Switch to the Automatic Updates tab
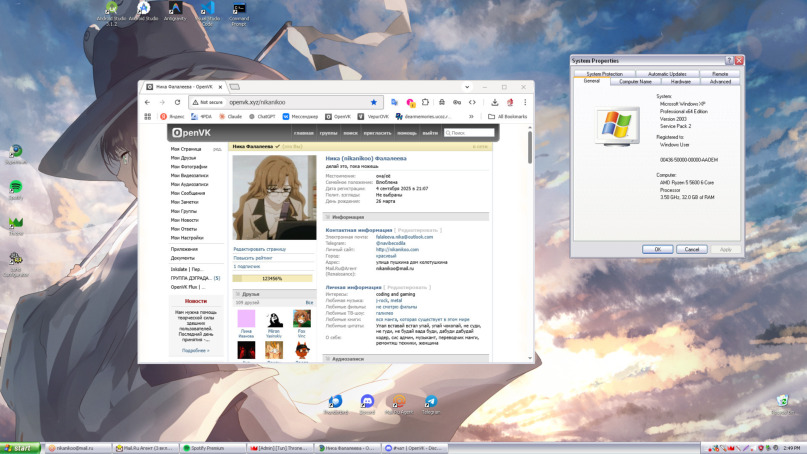Screen dimensions: 807x454 (667, 74)
